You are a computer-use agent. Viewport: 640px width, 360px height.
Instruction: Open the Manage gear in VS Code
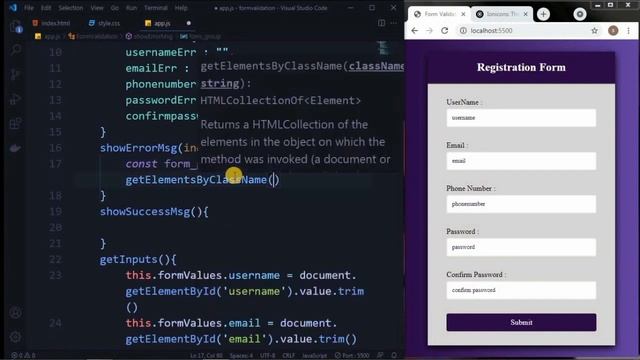pyautogui.click(x=16, y=337)
